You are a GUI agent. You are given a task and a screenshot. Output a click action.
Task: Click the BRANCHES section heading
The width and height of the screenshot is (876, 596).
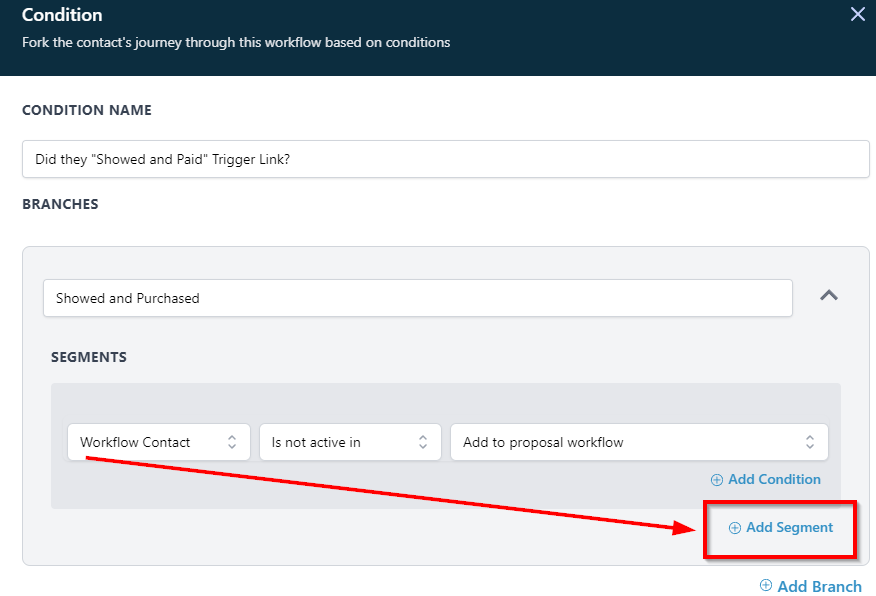[x=60, y=204]
